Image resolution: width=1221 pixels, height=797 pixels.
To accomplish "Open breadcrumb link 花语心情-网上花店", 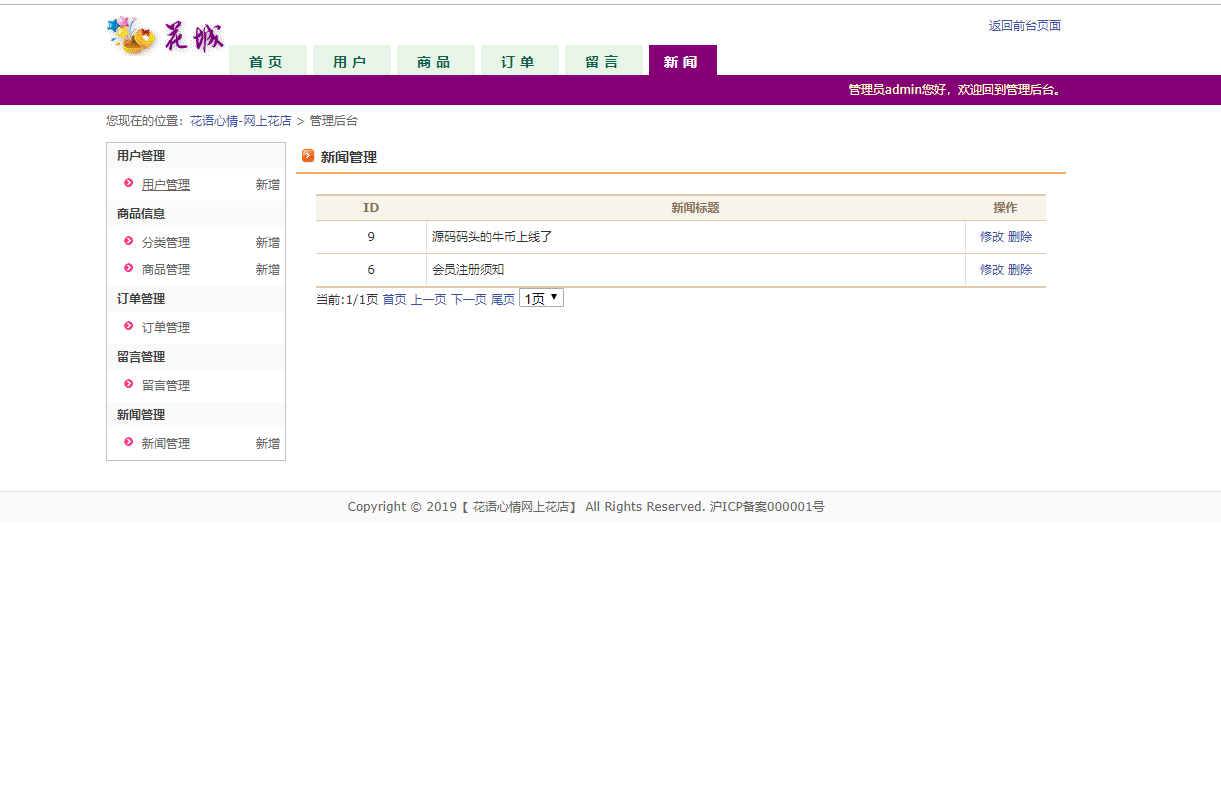I will [240, 120].
